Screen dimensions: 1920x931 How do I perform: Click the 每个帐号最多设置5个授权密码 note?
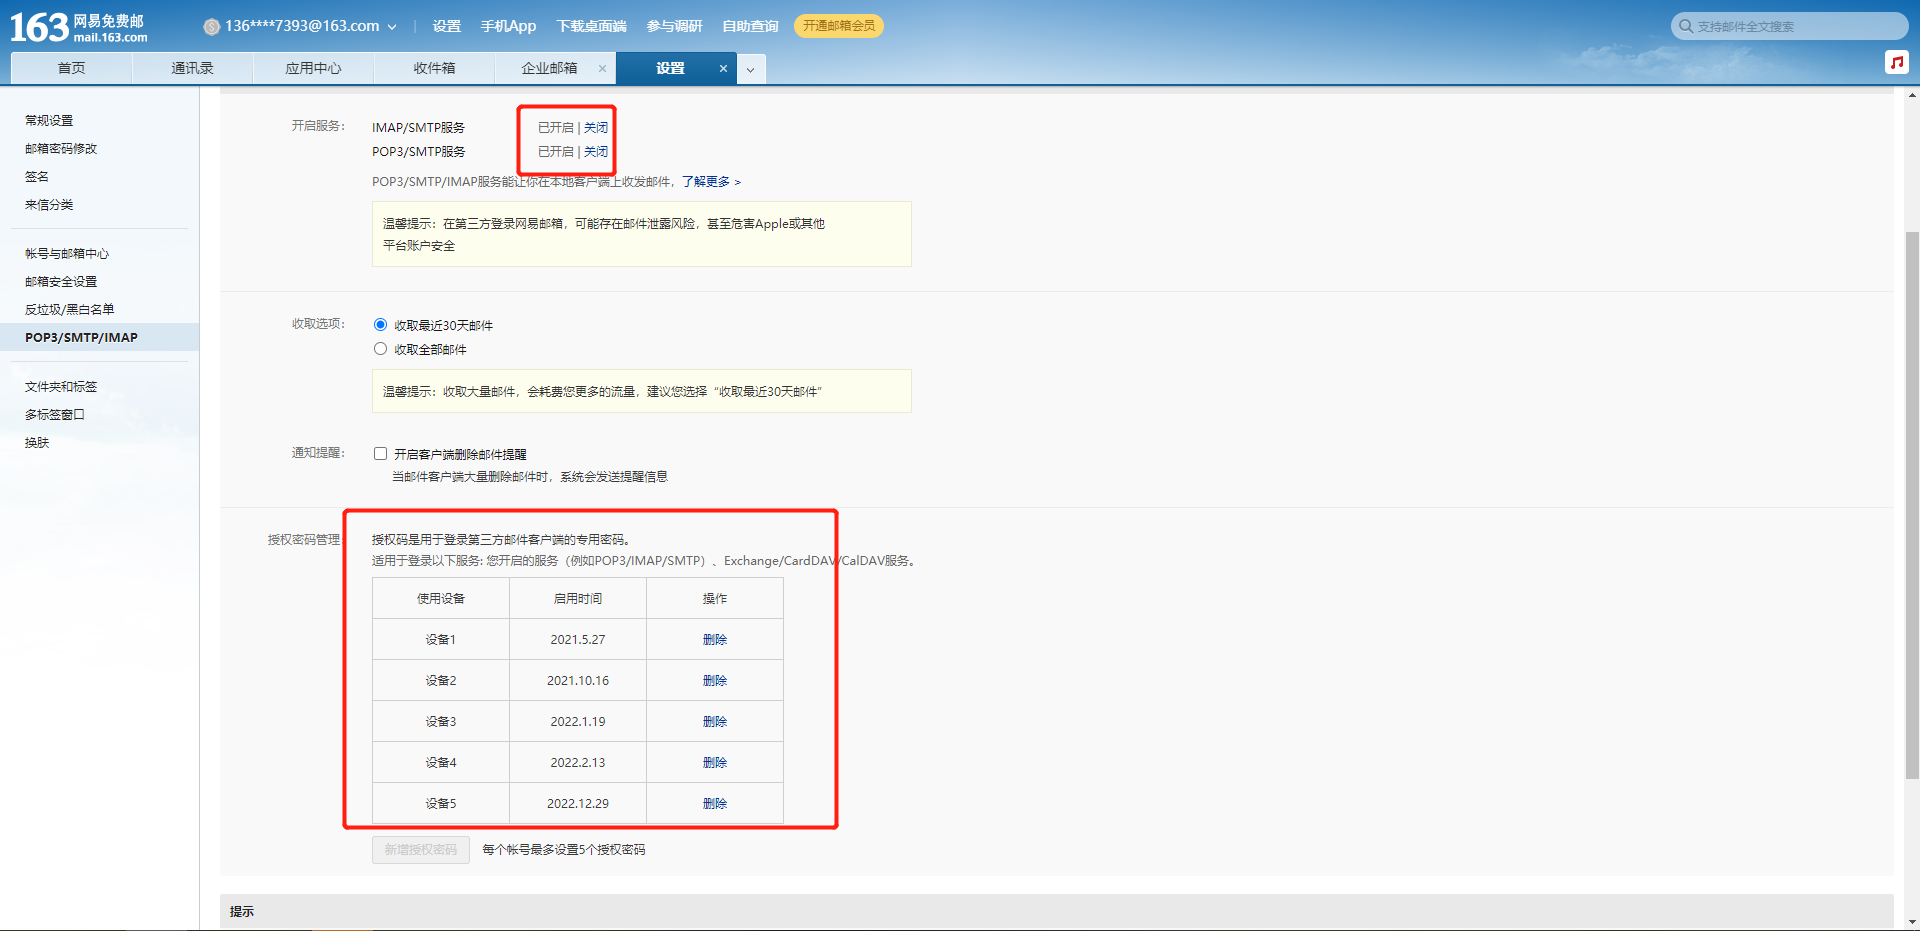564,850
